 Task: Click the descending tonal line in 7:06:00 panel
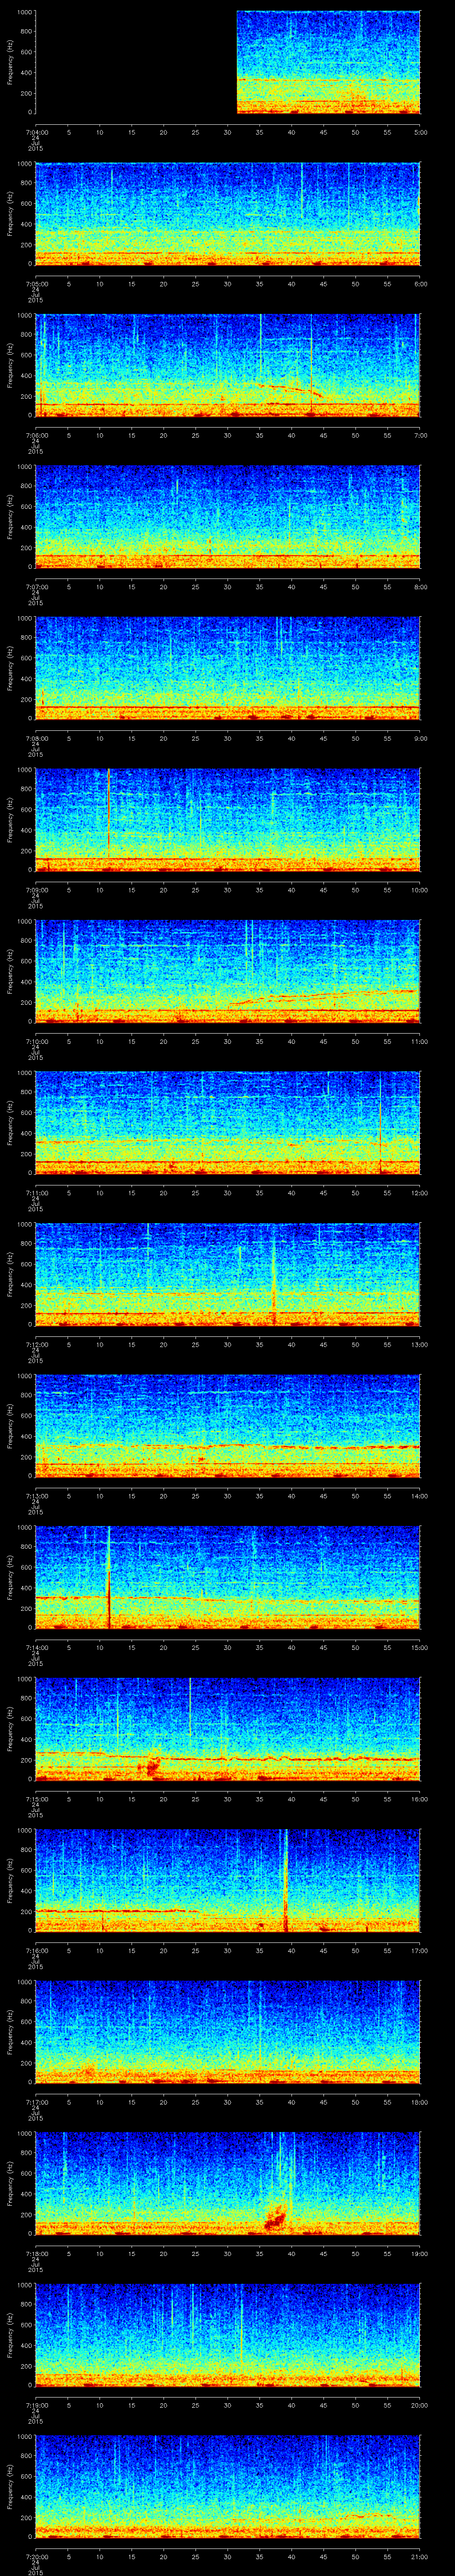(x=290, y=389)
